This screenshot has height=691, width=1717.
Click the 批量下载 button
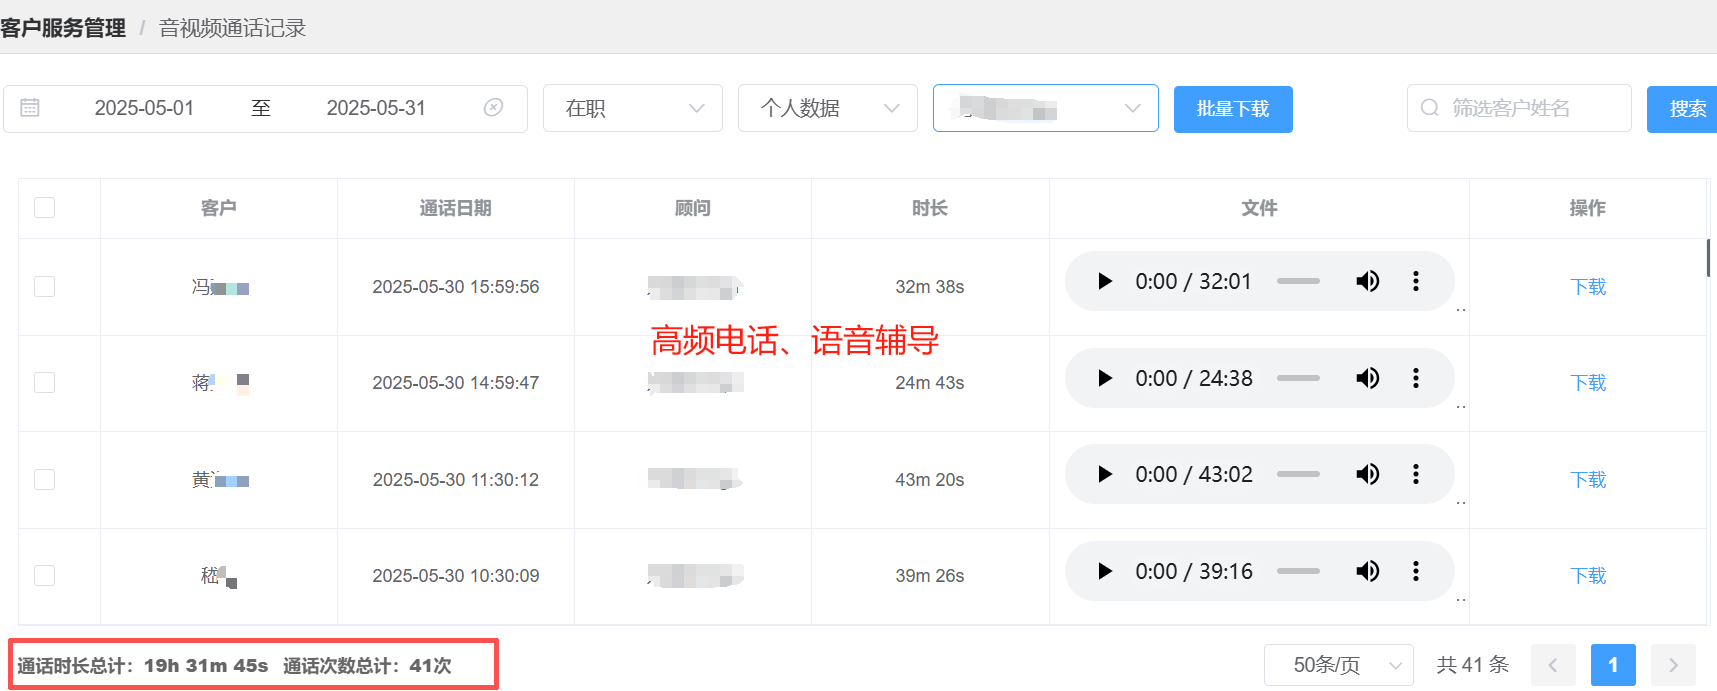pos(1232,109)
